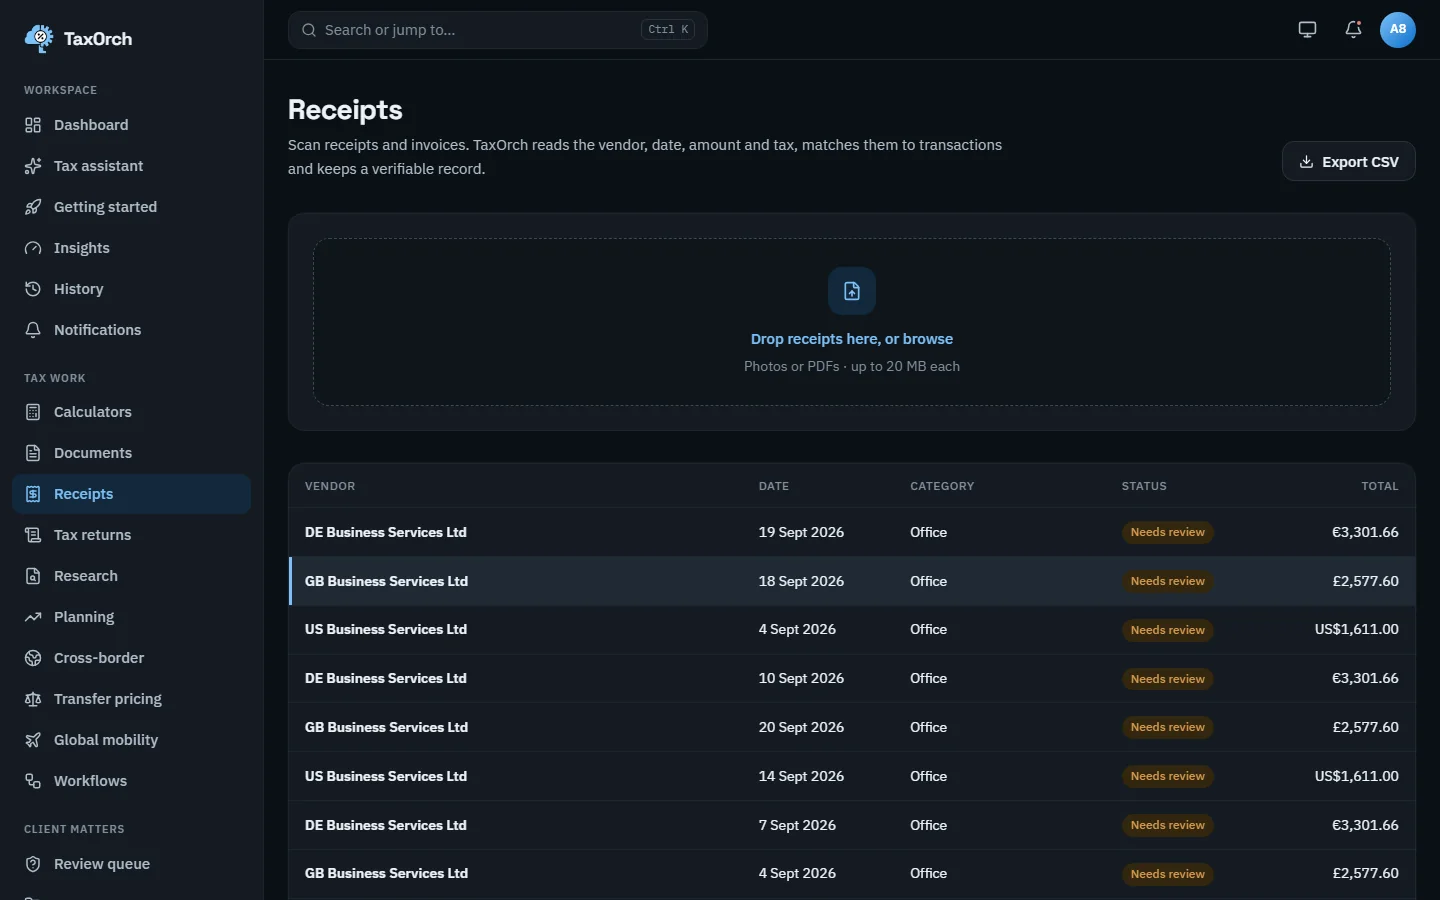Click the Export CSV button
Image resolution: width=1440 pixels, height=900 pixels.
[1348, 162]
